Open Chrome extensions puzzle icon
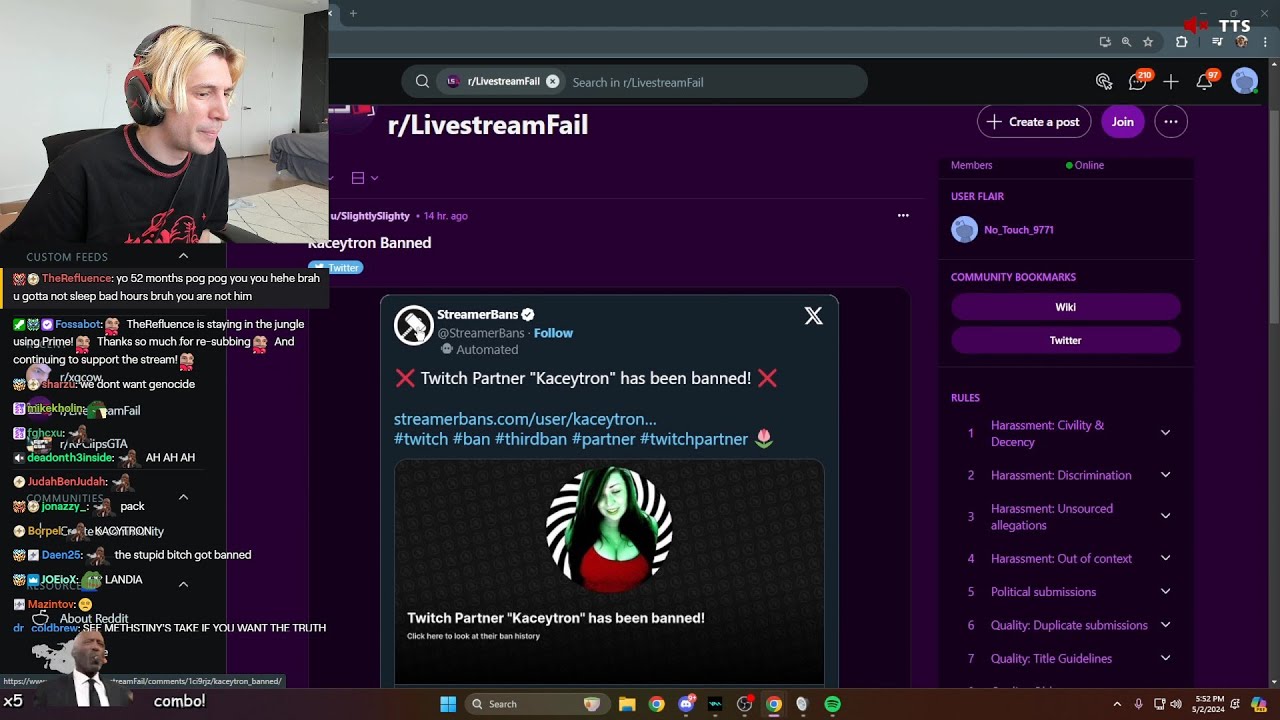Screen dimensions: 1280x720 1181,42
